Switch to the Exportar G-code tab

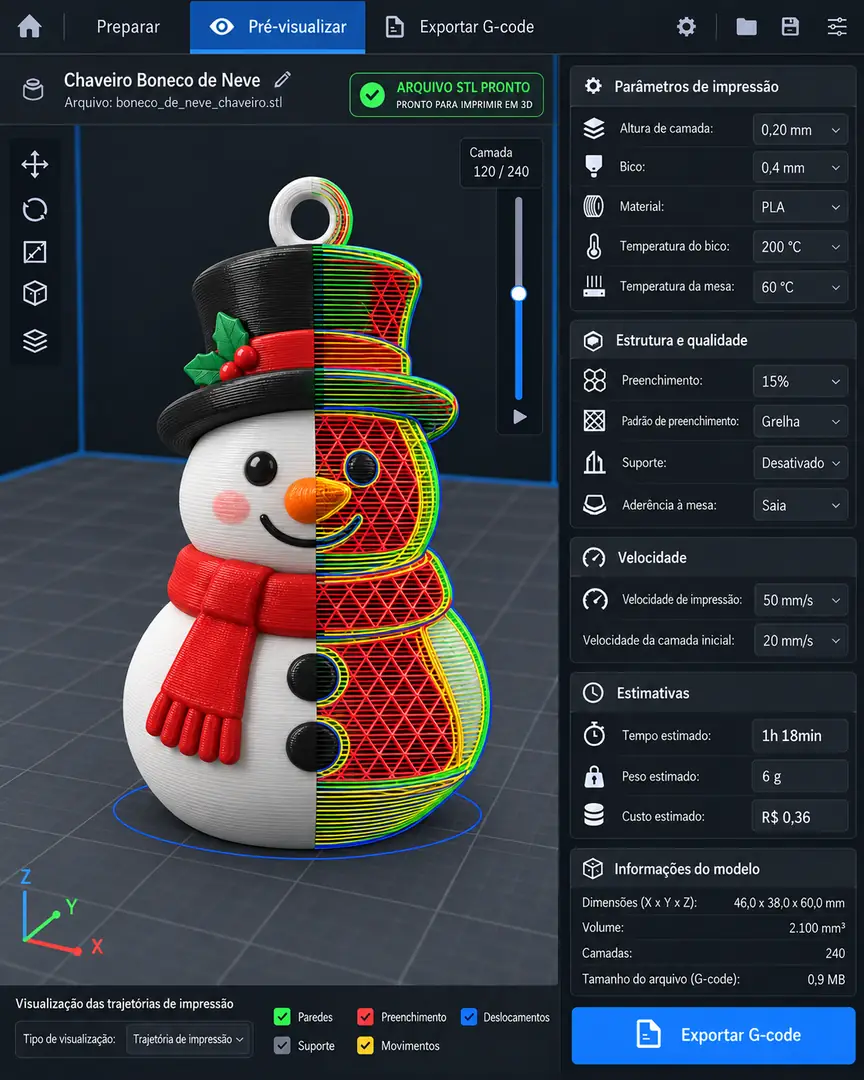pos(460,27)
